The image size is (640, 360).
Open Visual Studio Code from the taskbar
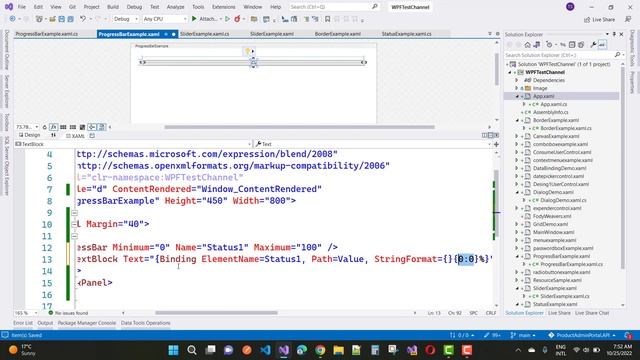(266, 350)
